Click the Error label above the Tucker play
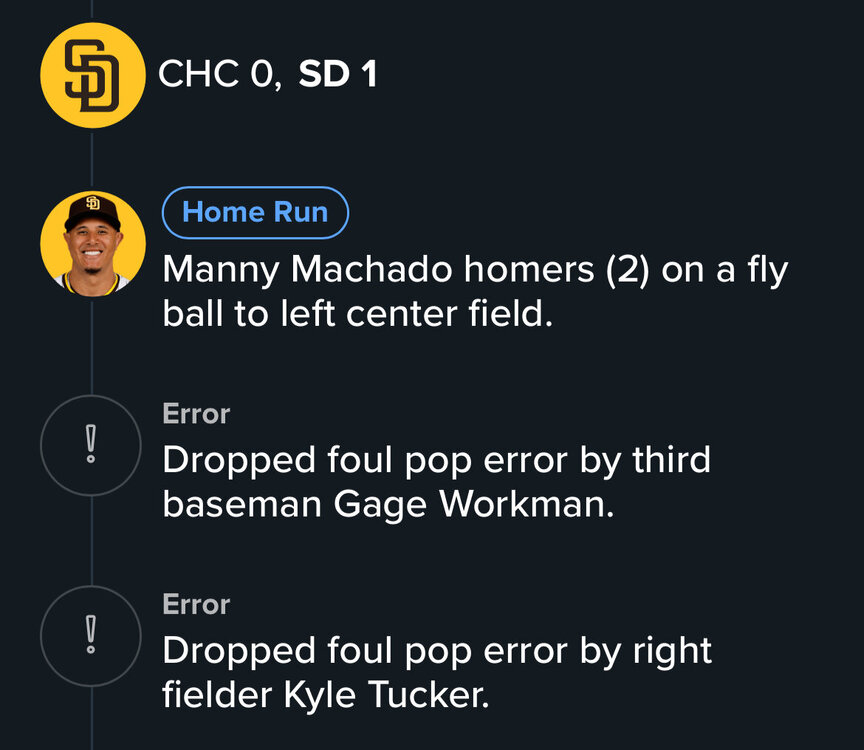This screenshot has width=864, height=750. point(196,605)
